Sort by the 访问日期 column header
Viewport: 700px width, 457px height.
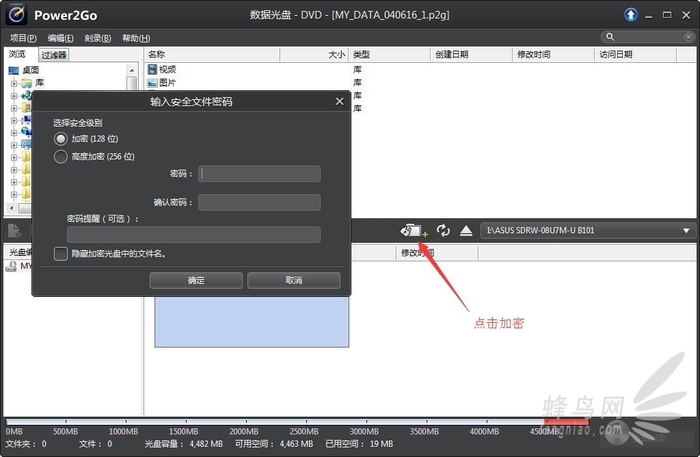coord(636,54)
